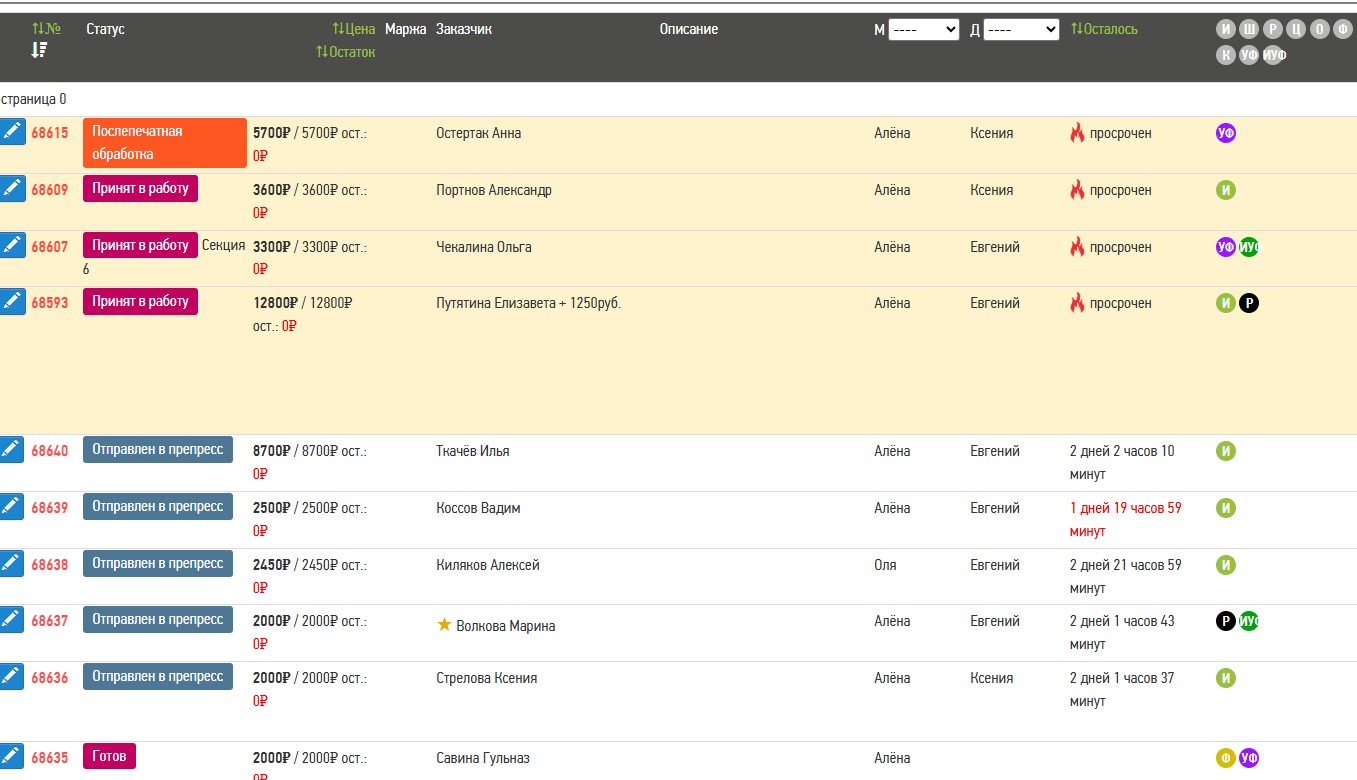Click the edit pencil for order 68615
This screenshot has height=780, width=1357.
[12, 131]
